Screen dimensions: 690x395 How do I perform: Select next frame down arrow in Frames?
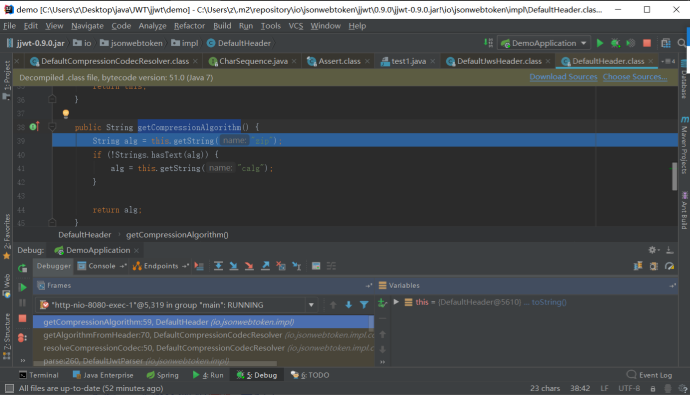(349, 305)
